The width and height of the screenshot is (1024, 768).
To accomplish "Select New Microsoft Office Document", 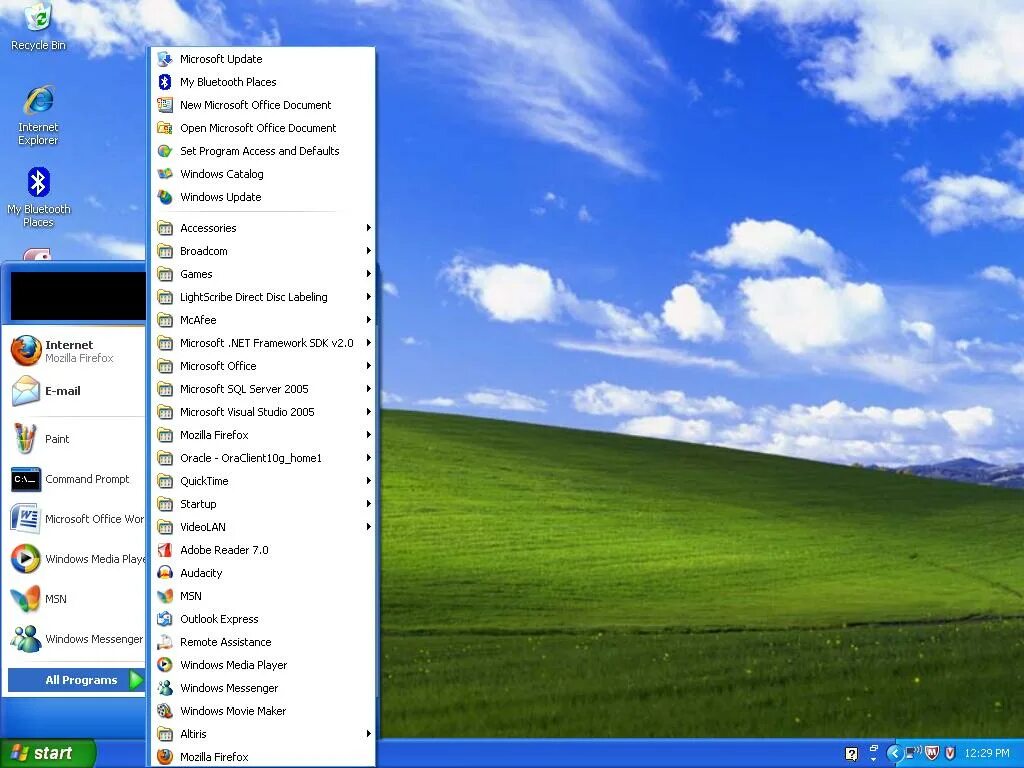I will pos(263,104).
